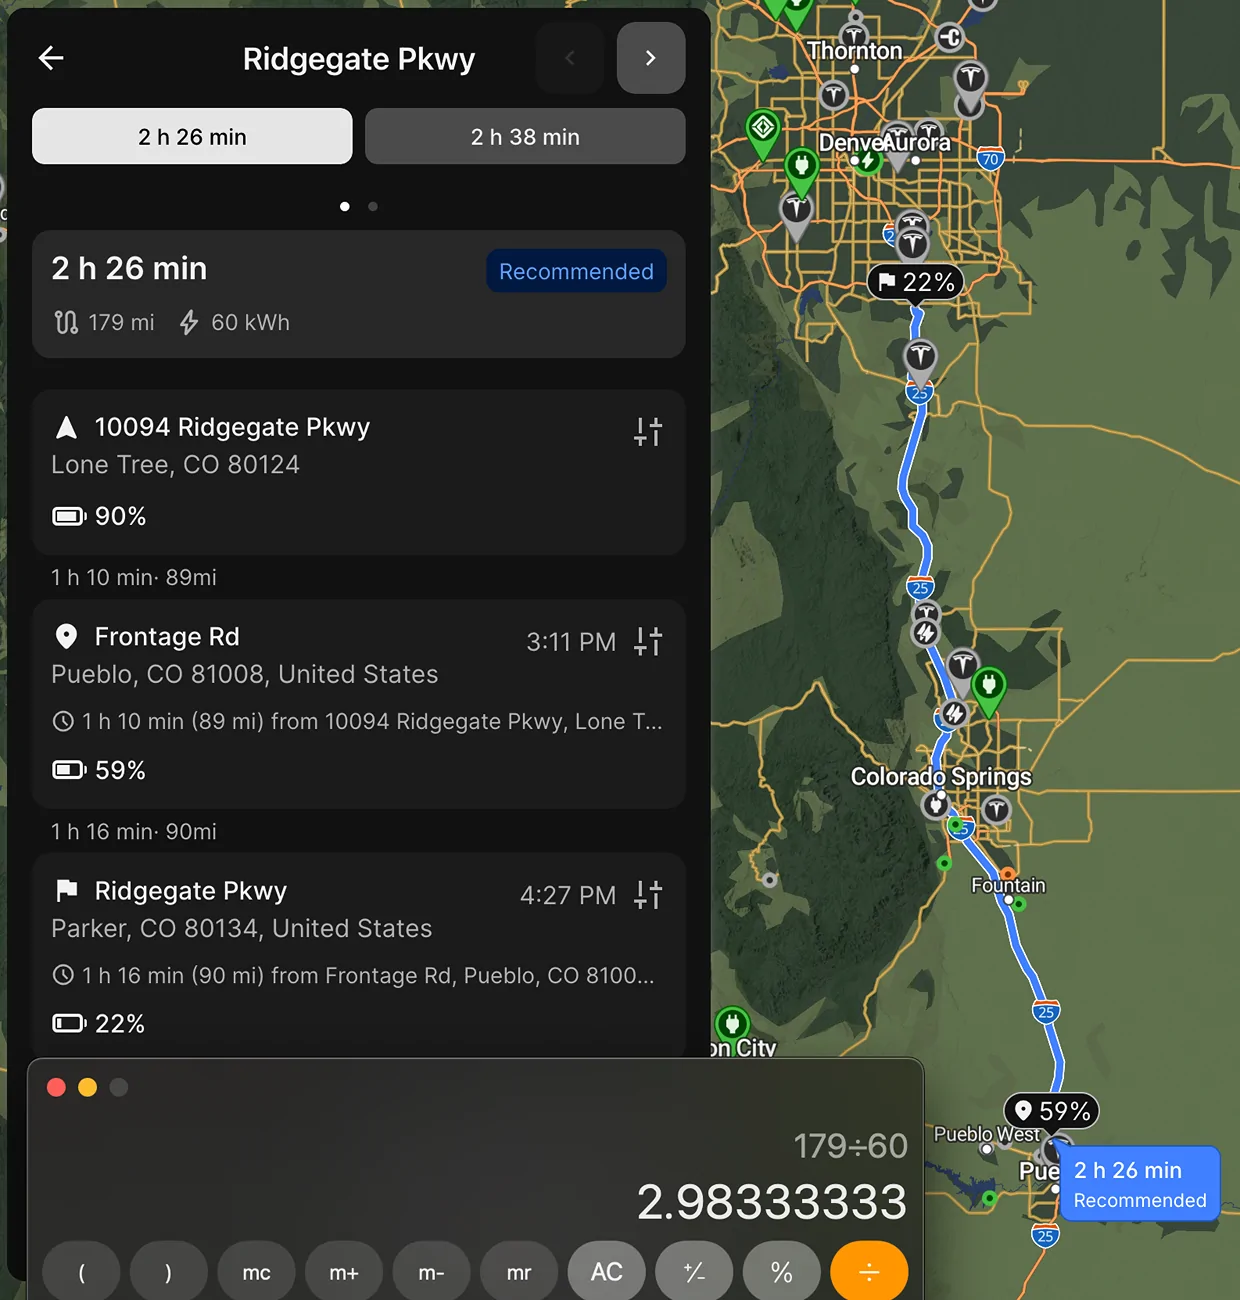Click the Colorado Springs map label
Screen dimensions: 1240x1300
tap(941, 777)
